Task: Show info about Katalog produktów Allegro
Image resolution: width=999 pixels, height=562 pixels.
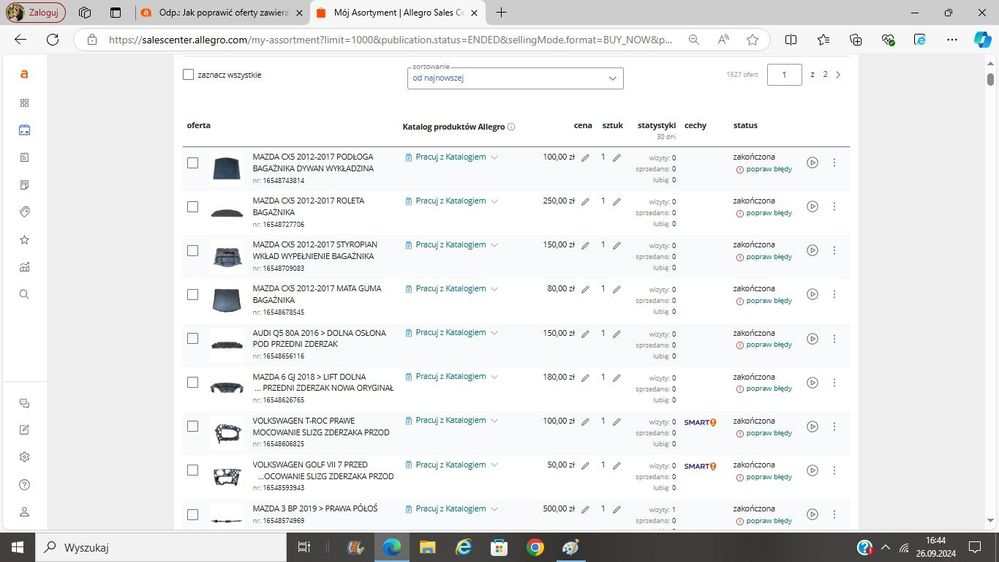Action: tap(511, 127)
